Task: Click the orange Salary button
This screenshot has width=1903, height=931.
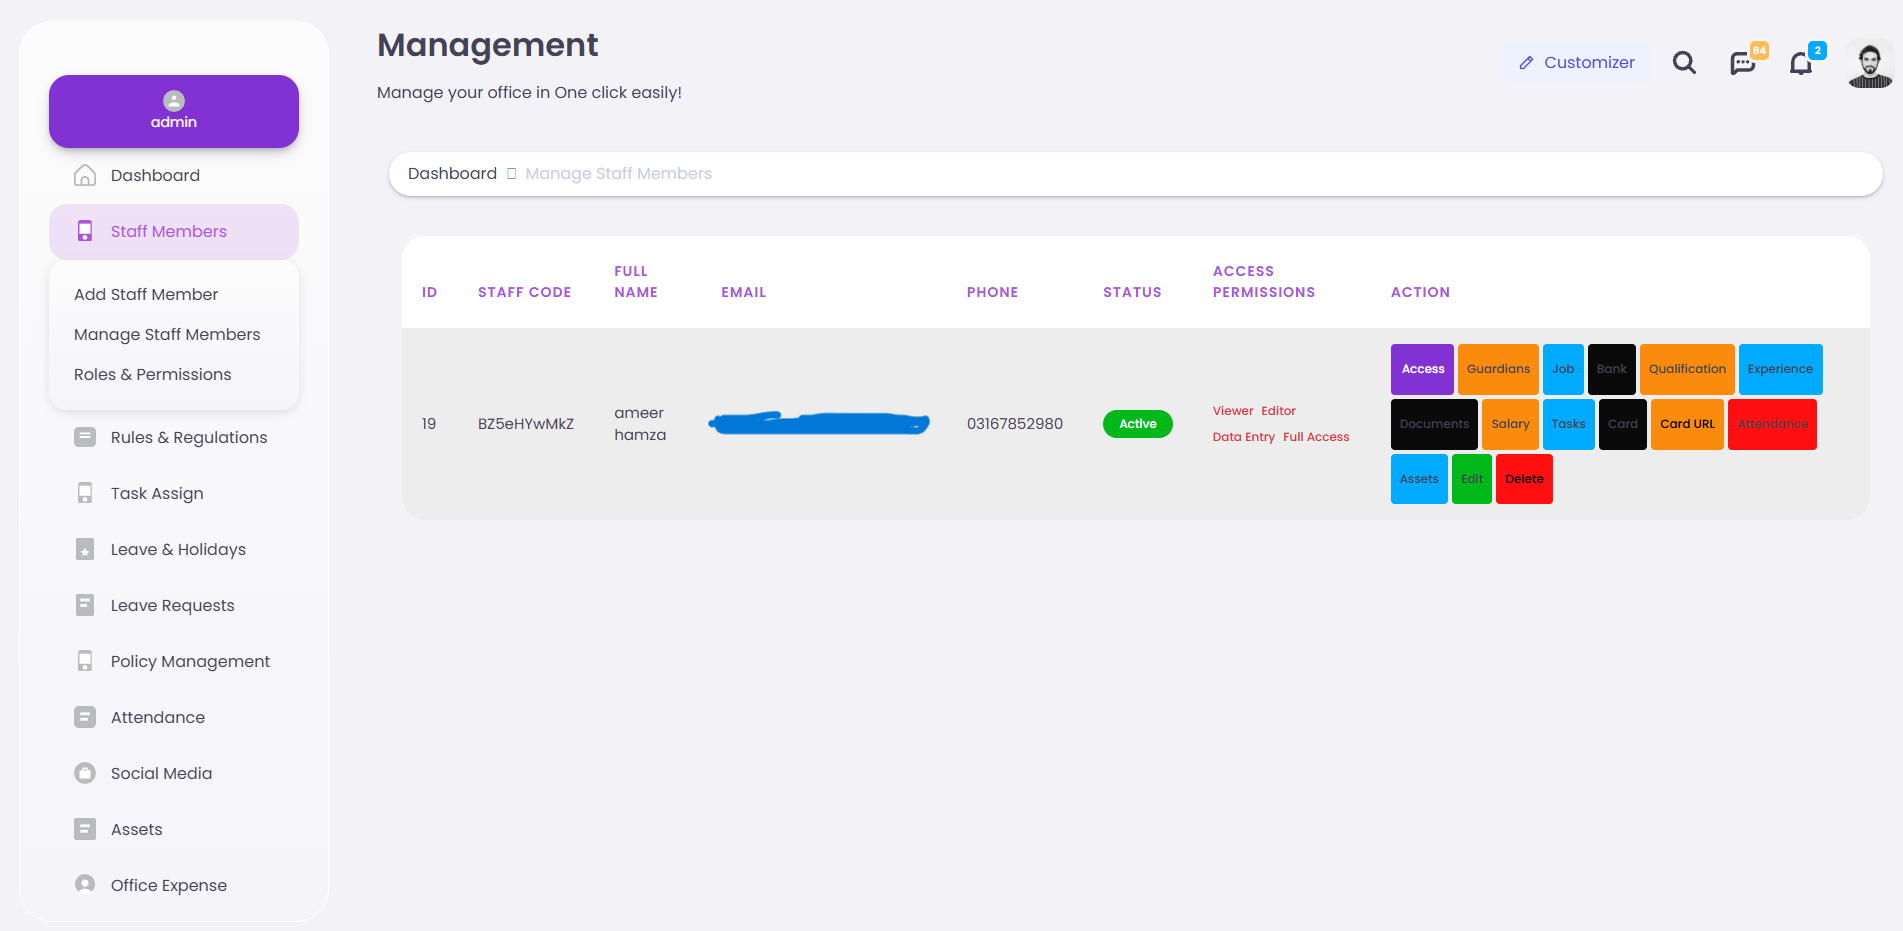Action: [1510, 424]
